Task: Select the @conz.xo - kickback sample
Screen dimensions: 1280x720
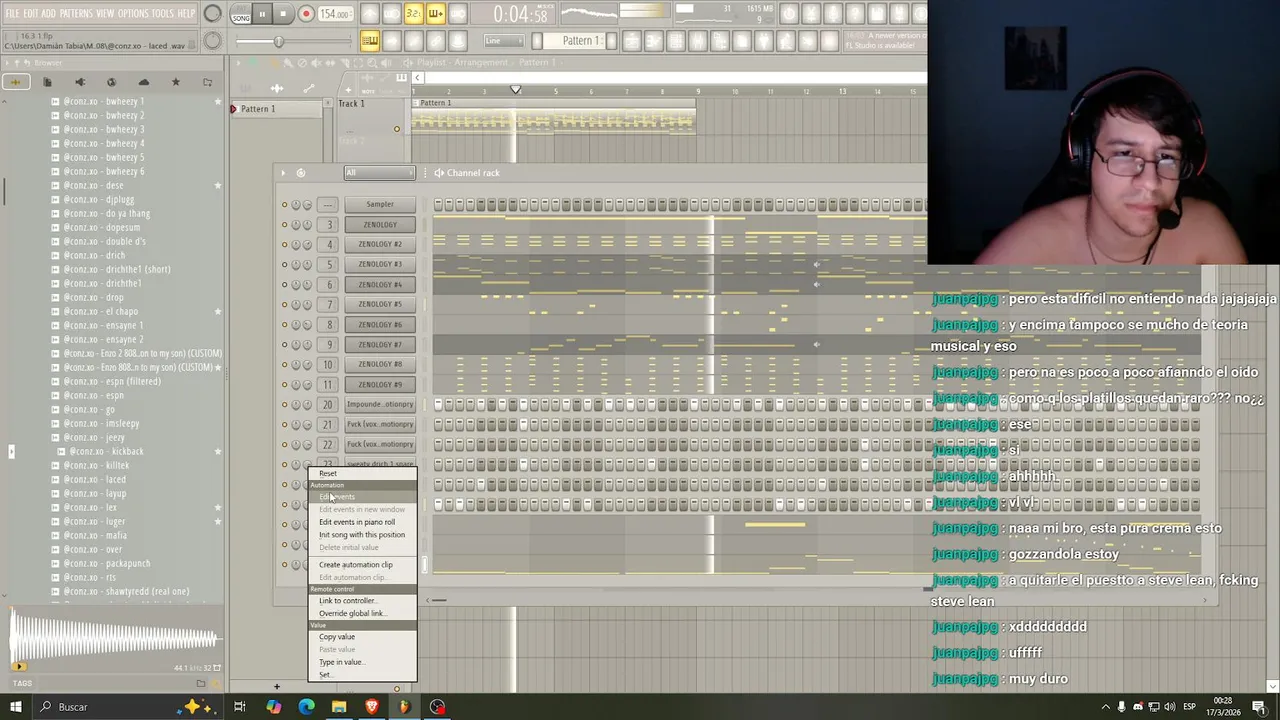Action: (x=106, y=451)
